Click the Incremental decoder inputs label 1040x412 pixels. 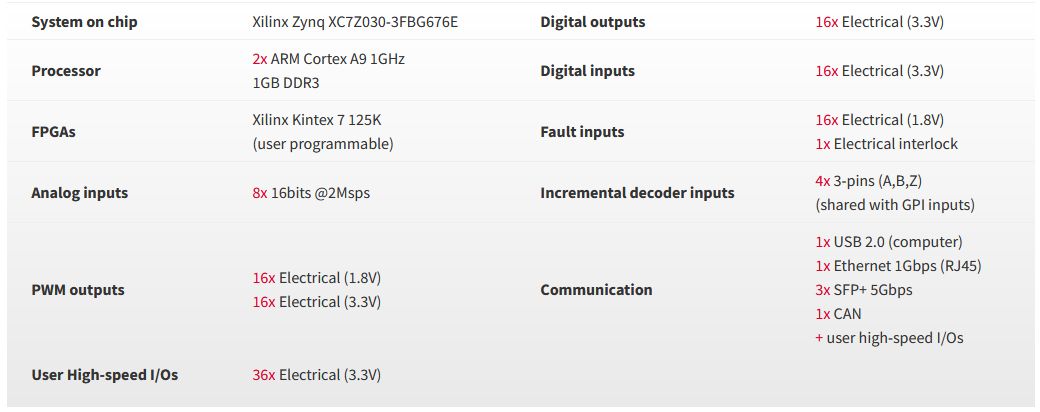click(x=637, y=193)
